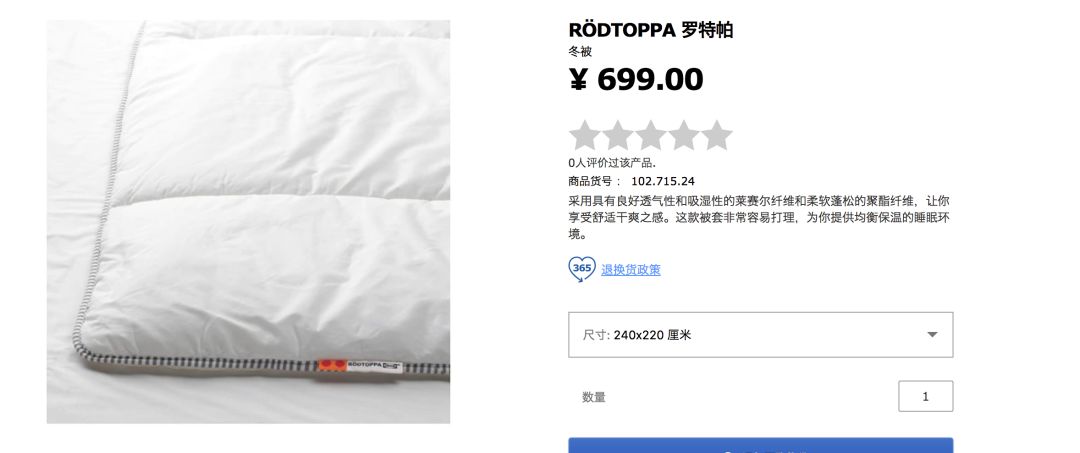
Task: Rate the product with the first star
Action: pos(584,135)
